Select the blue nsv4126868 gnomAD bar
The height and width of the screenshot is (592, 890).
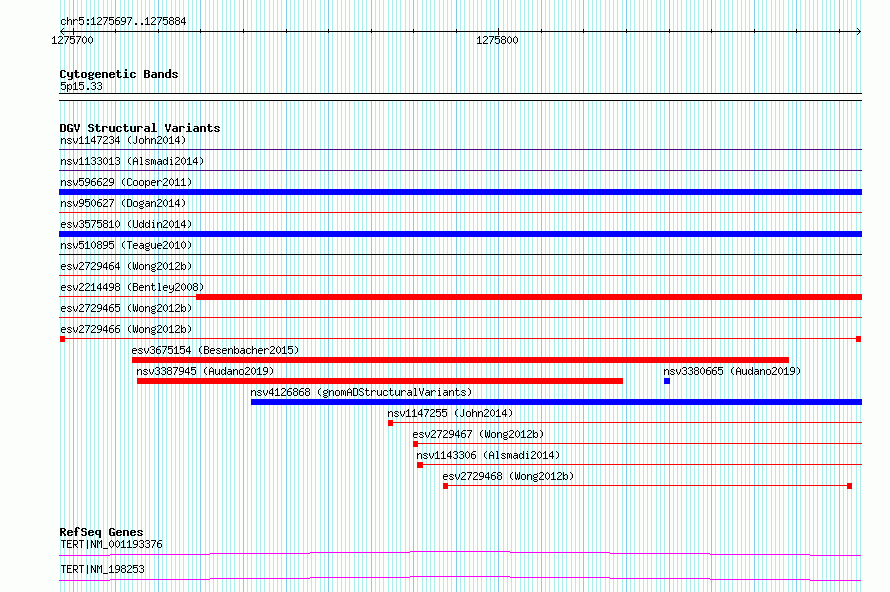pyautogui.click(x=556, y=402)
